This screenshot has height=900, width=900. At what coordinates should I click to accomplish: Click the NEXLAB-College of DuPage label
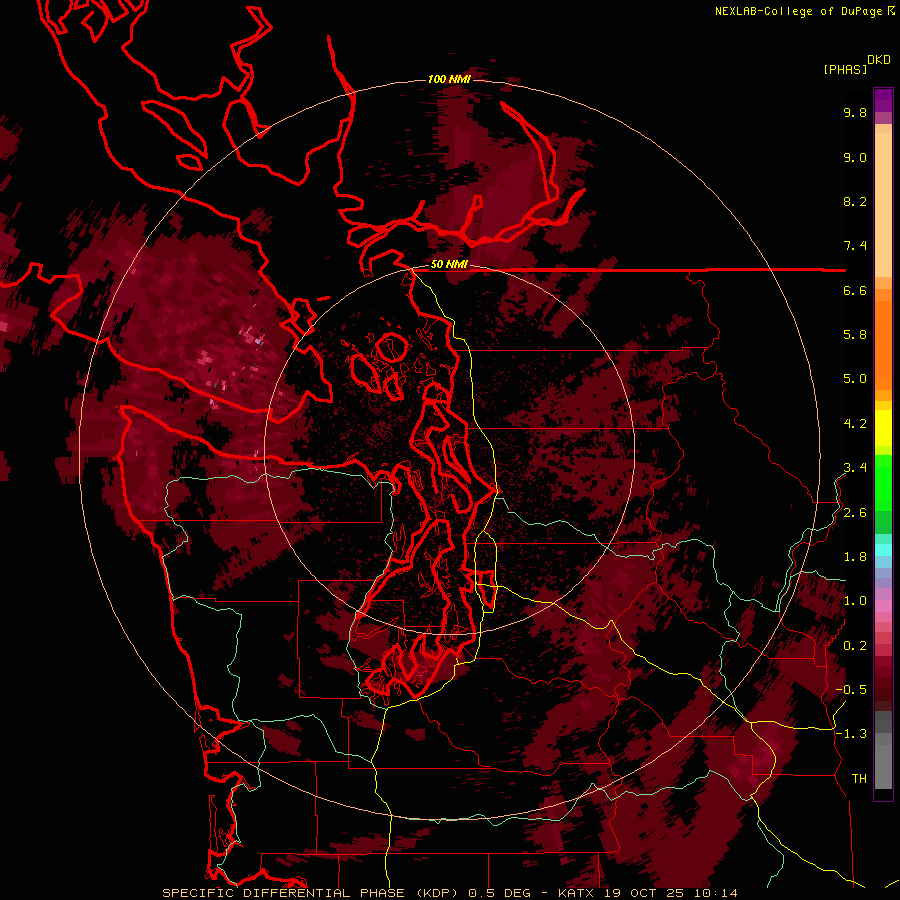click(799, 11)
